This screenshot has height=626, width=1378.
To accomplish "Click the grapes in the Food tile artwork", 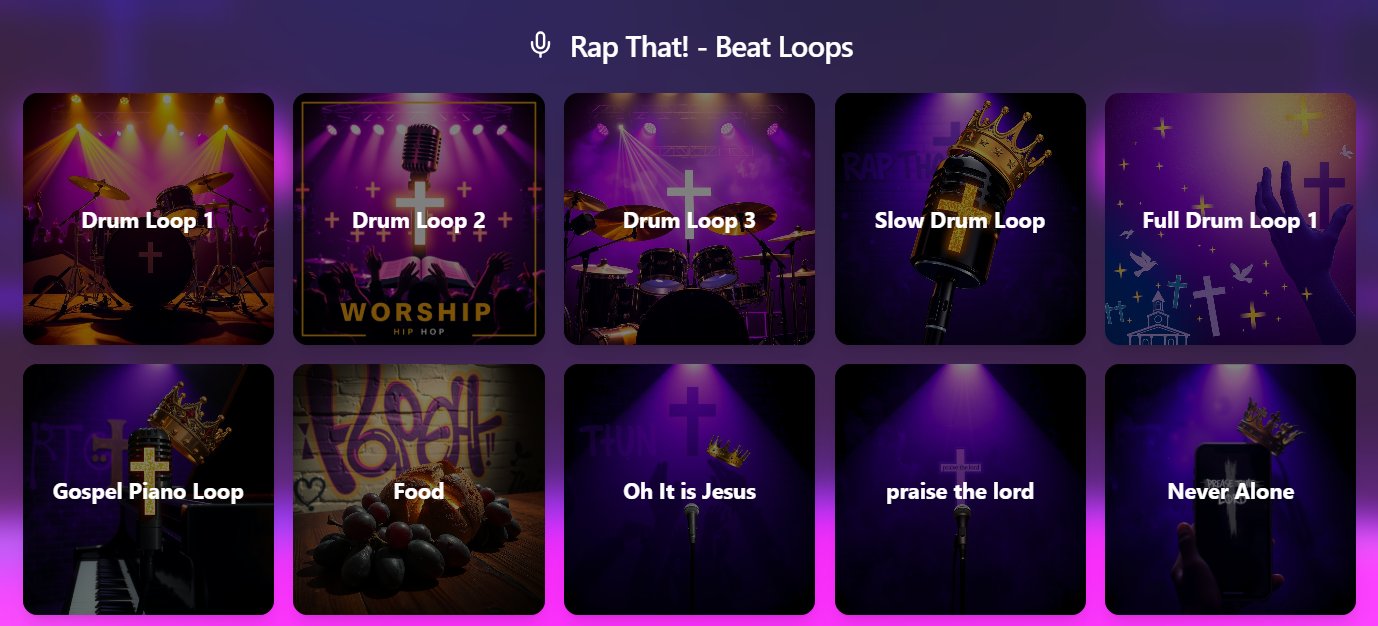I will (x=395, y=550).
